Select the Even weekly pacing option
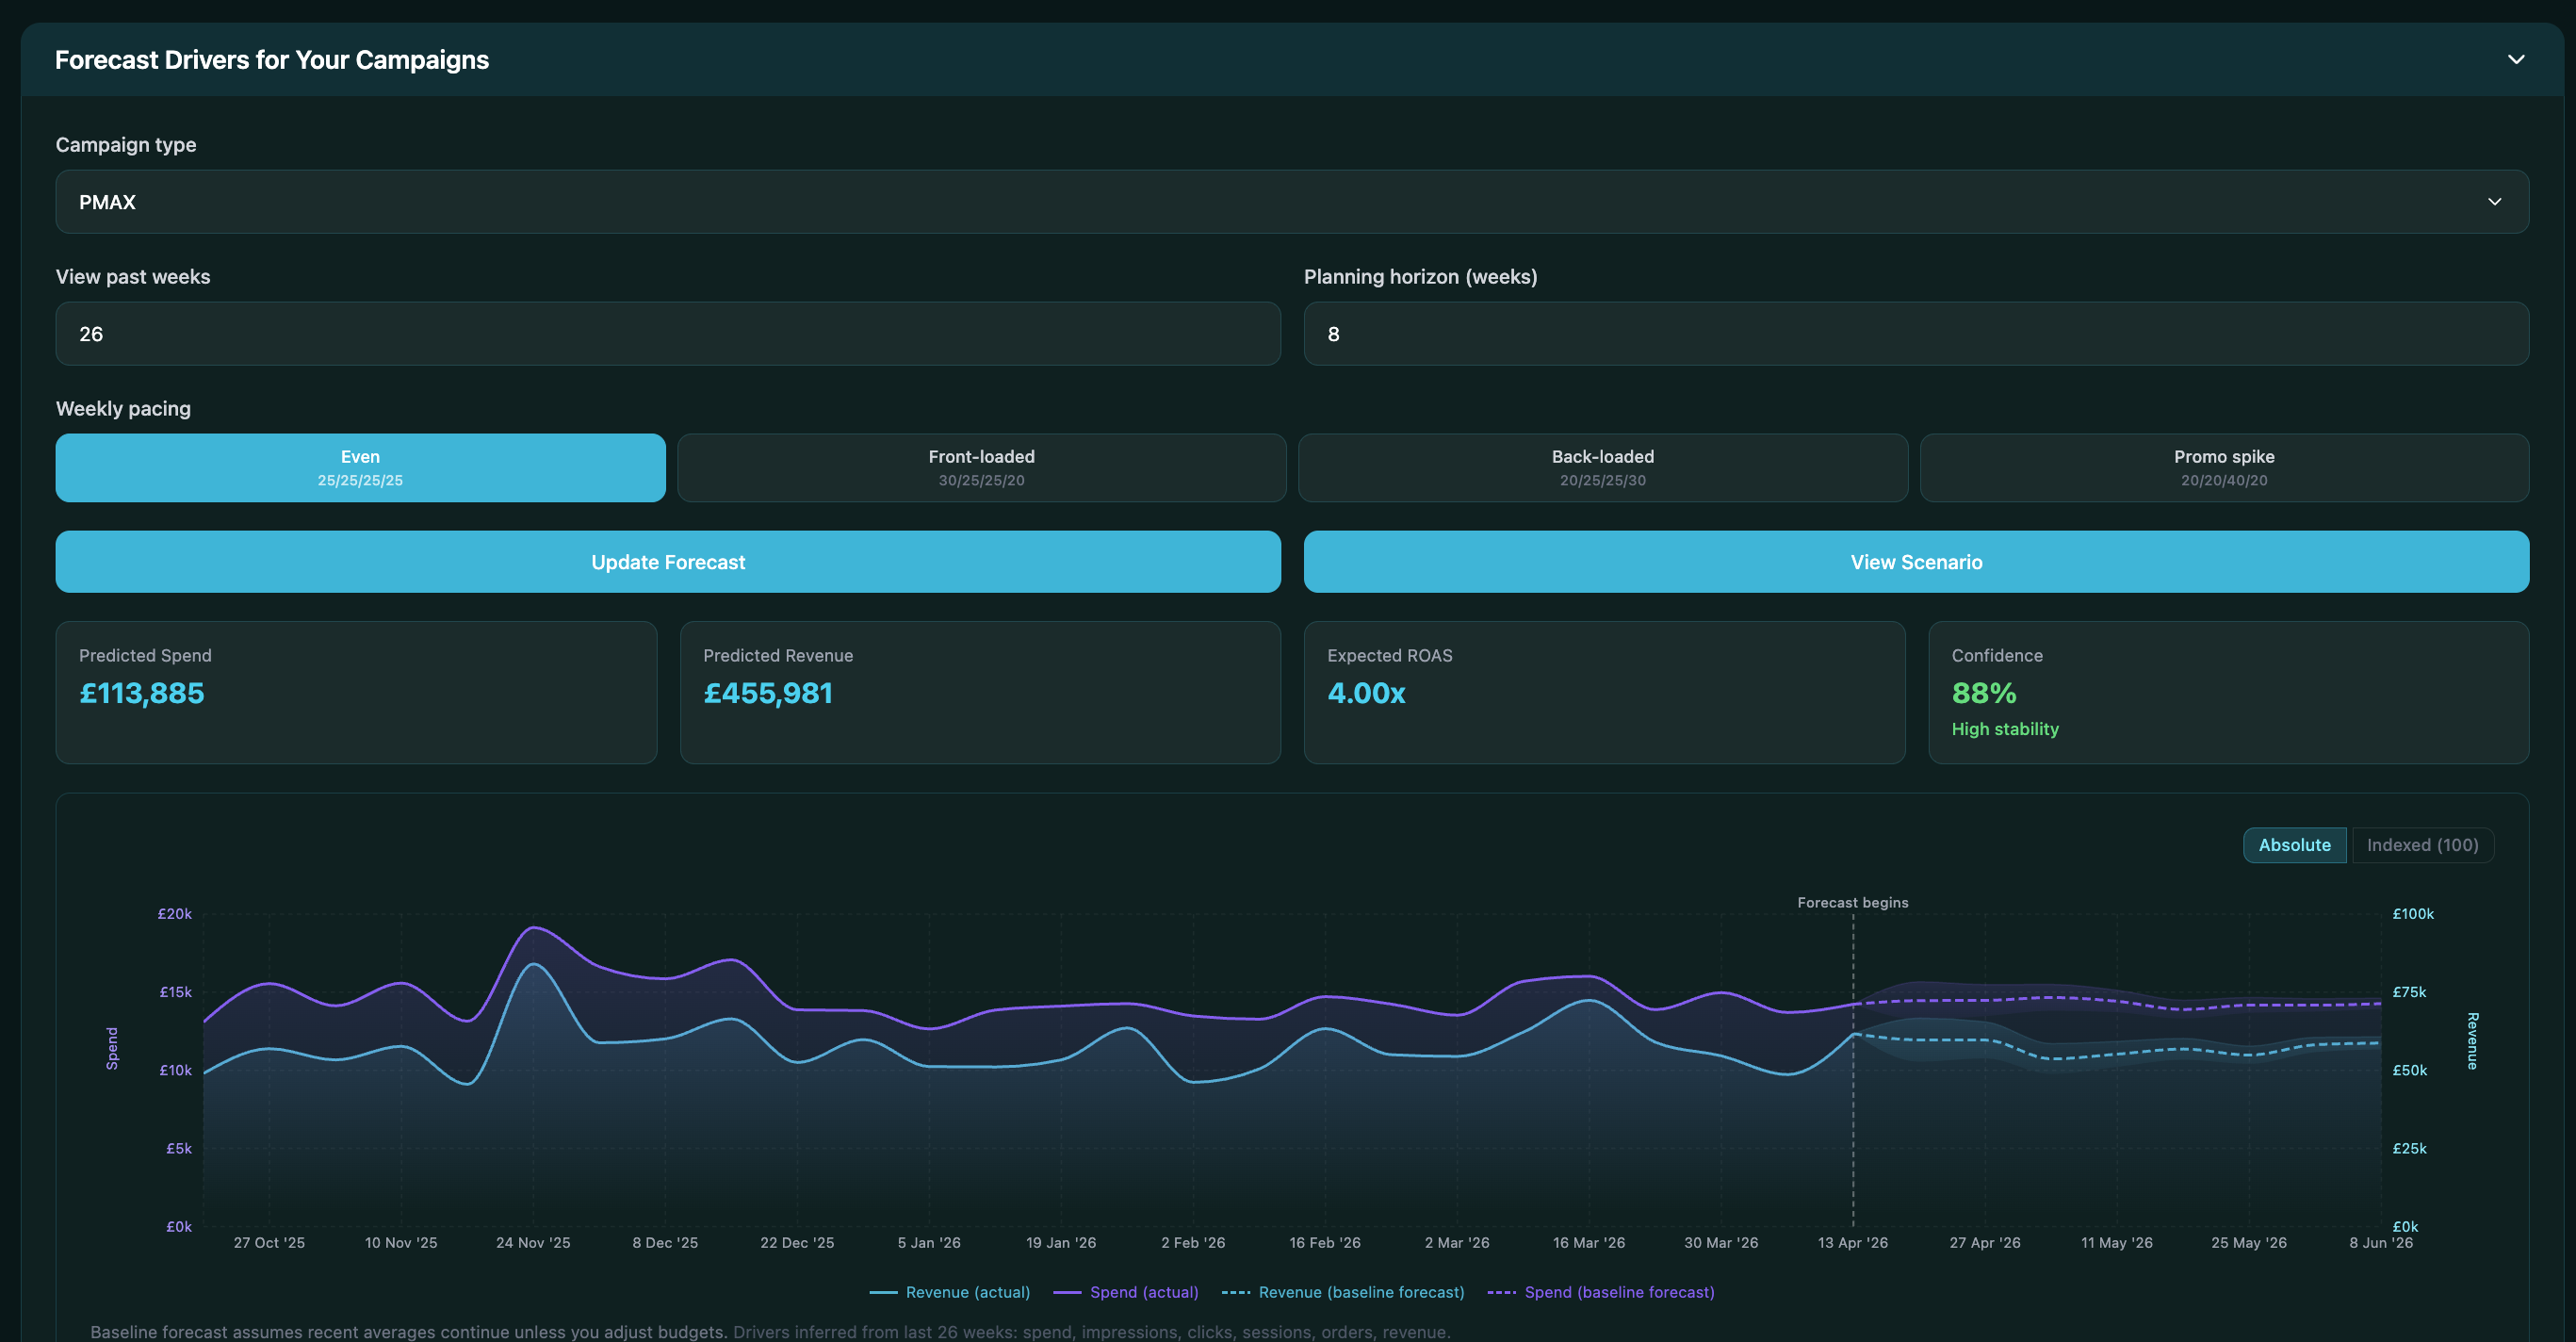This screenshot has width=2576, height=1342. (360, 467)
